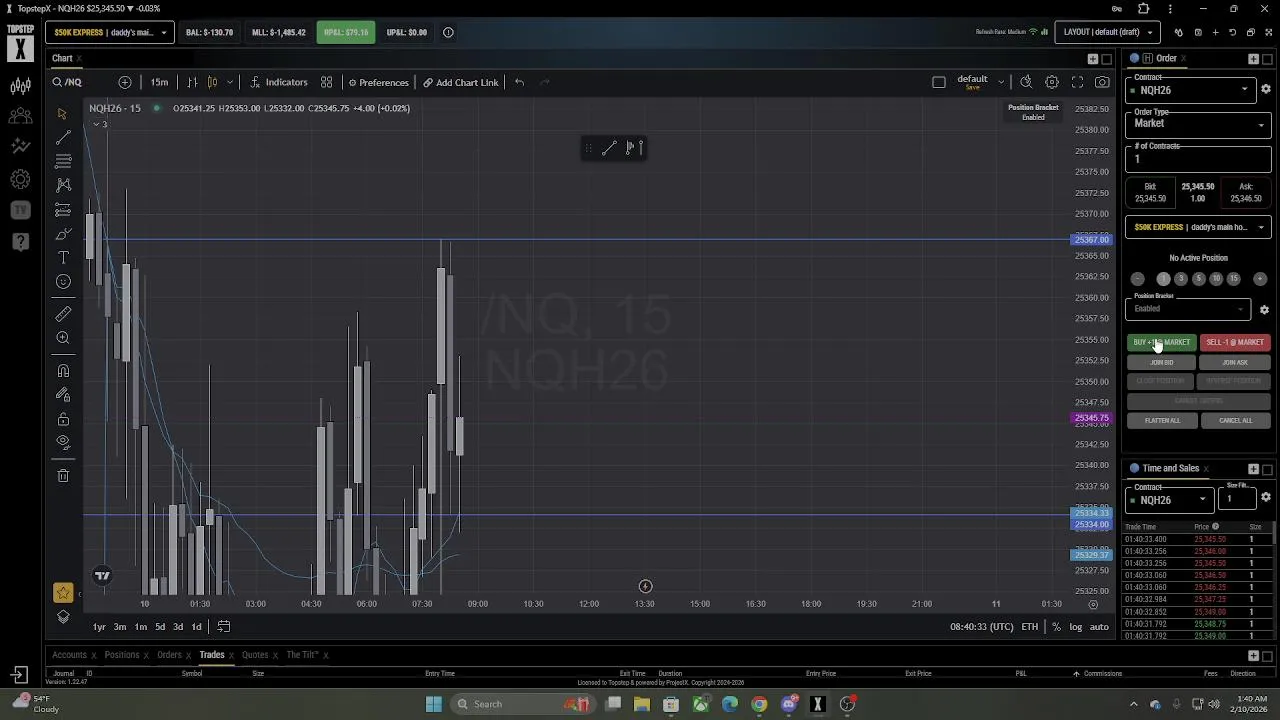Expand the default layout save dropdown
Image resolution: width=1280 pixels, height=720 pixels.
[999, 82]
